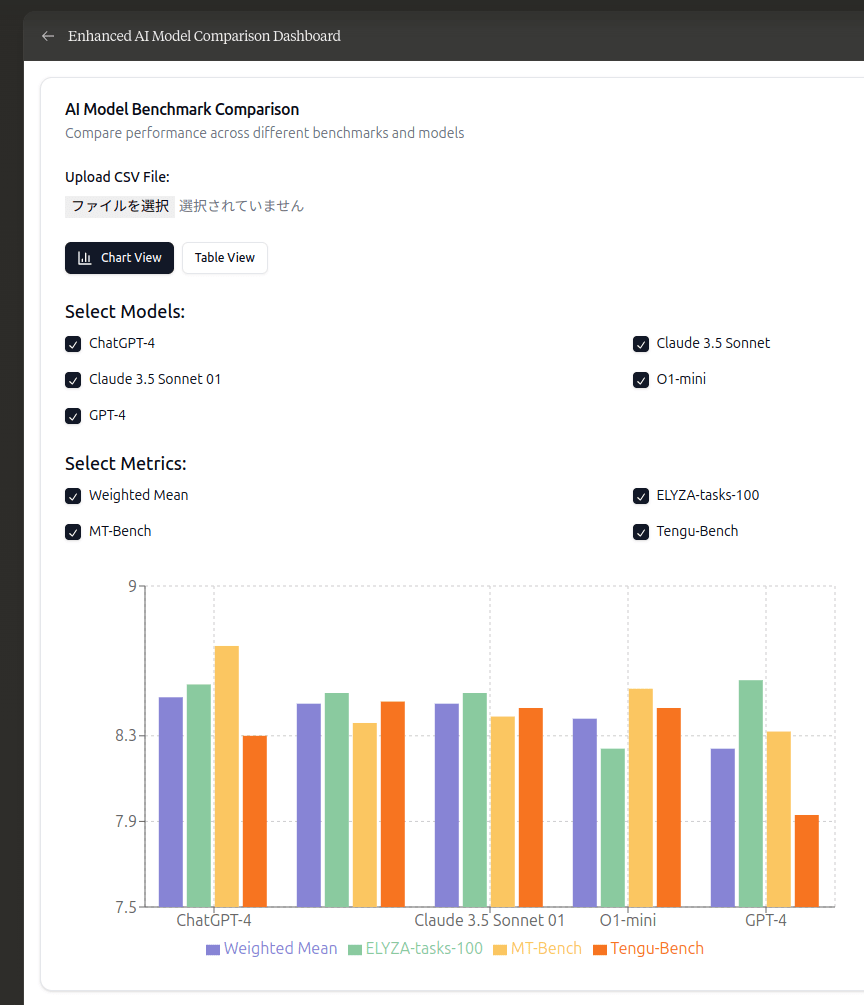The width and height of the screenshot is (864, 1005).
Task: Uncheck the ChatGPT-4 model checkbox
Action: (73, 344)
